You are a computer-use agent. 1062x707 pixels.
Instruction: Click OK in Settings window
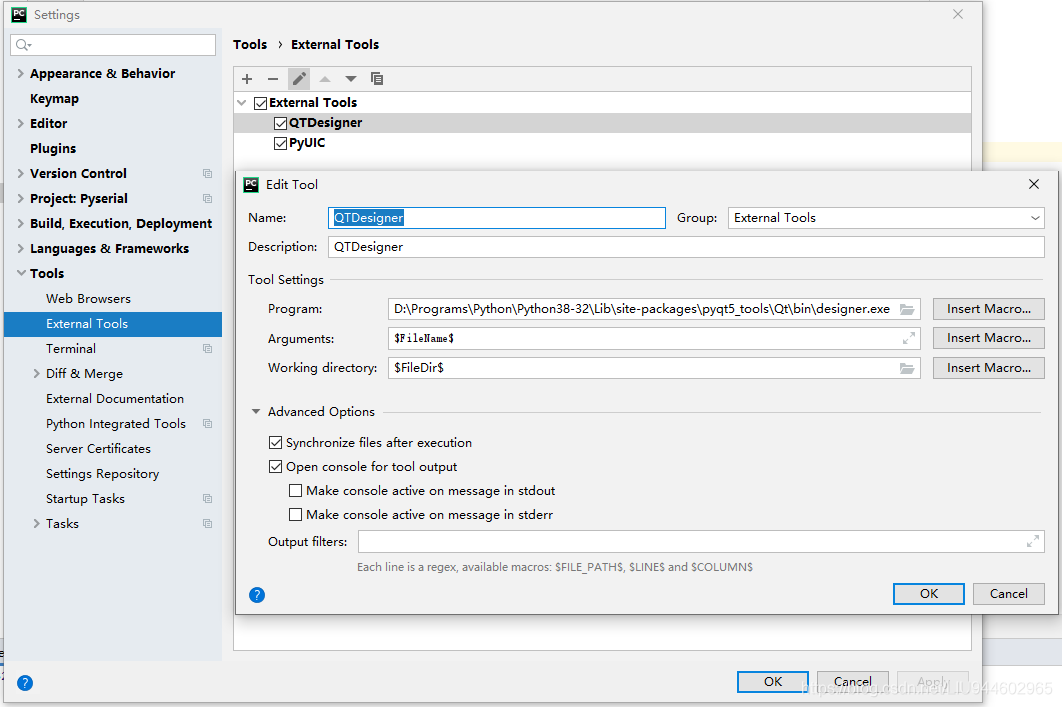(x=773, y=682)
